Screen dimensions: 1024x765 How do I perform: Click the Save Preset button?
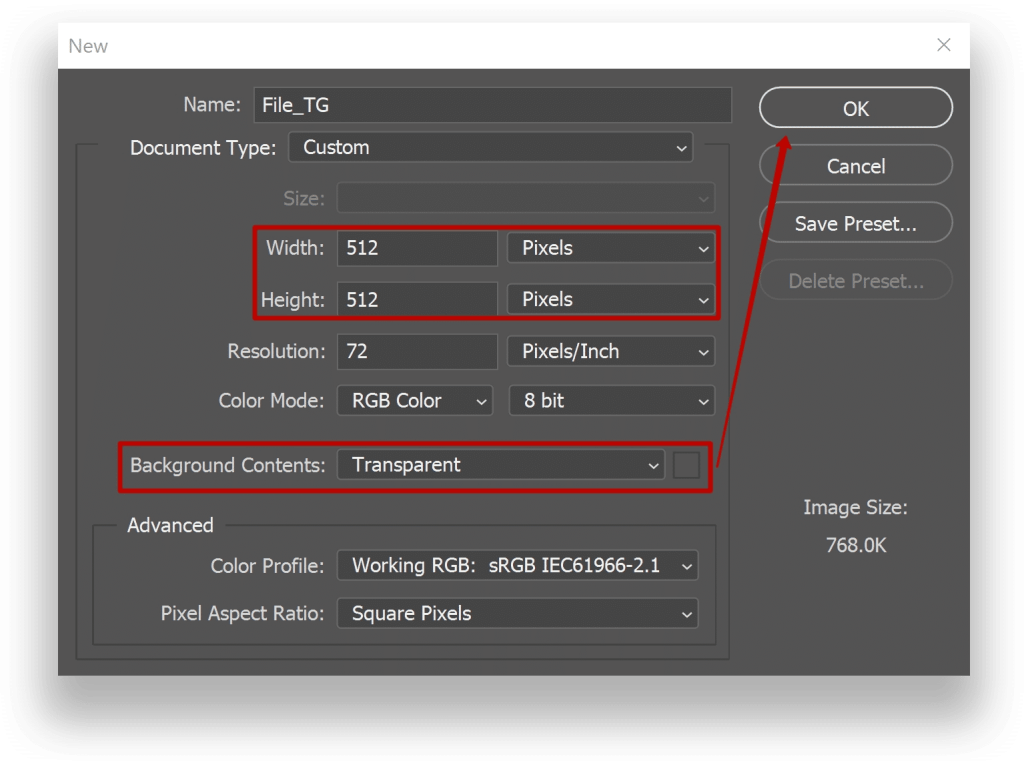point(856,224)
